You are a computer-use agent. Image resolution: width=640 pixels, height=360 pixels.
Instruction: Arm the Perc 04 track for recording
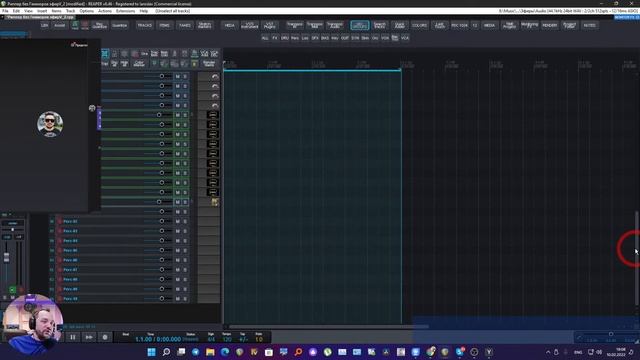click(x=60, y=241)
